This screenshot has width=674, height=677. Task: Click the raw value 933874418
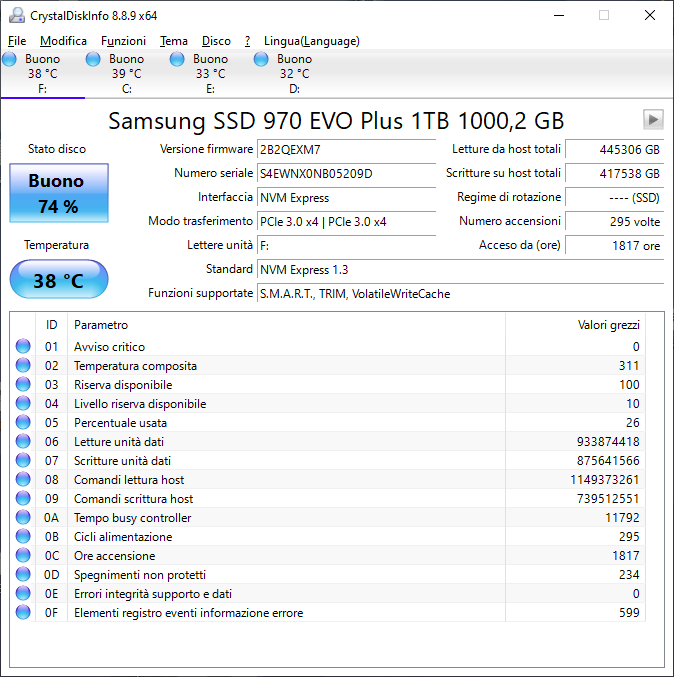(x=608, y=442)
